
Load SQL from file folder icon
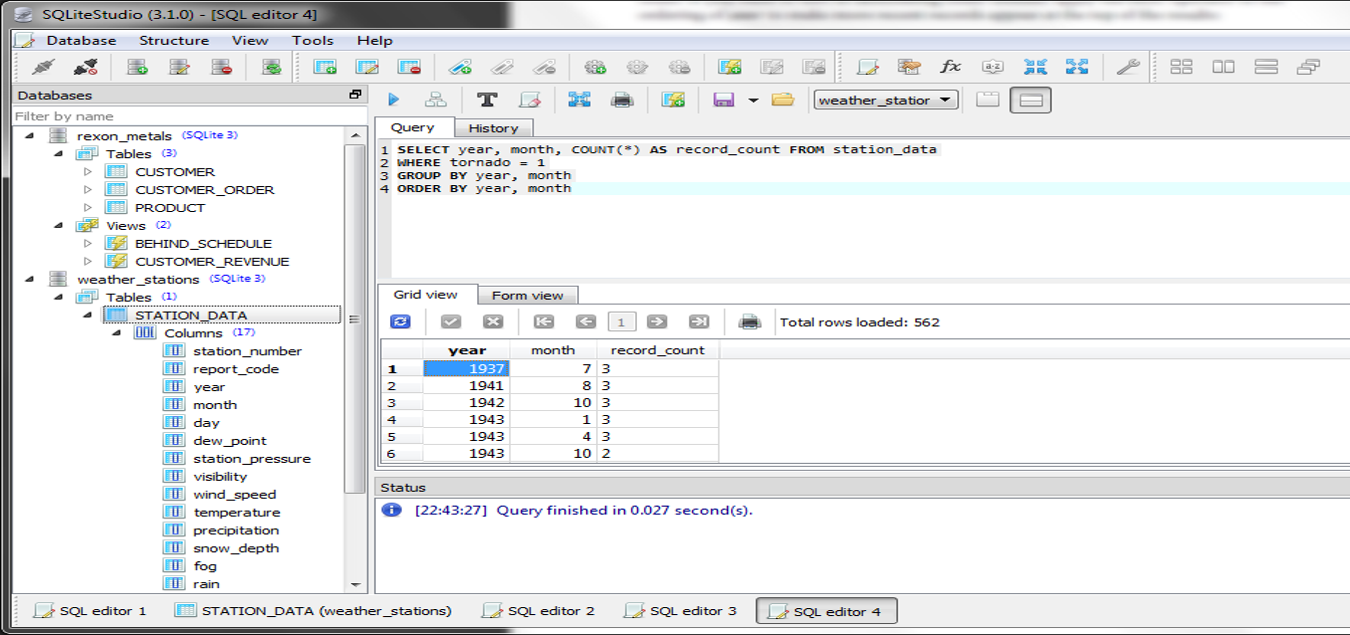tap(782, 100)
